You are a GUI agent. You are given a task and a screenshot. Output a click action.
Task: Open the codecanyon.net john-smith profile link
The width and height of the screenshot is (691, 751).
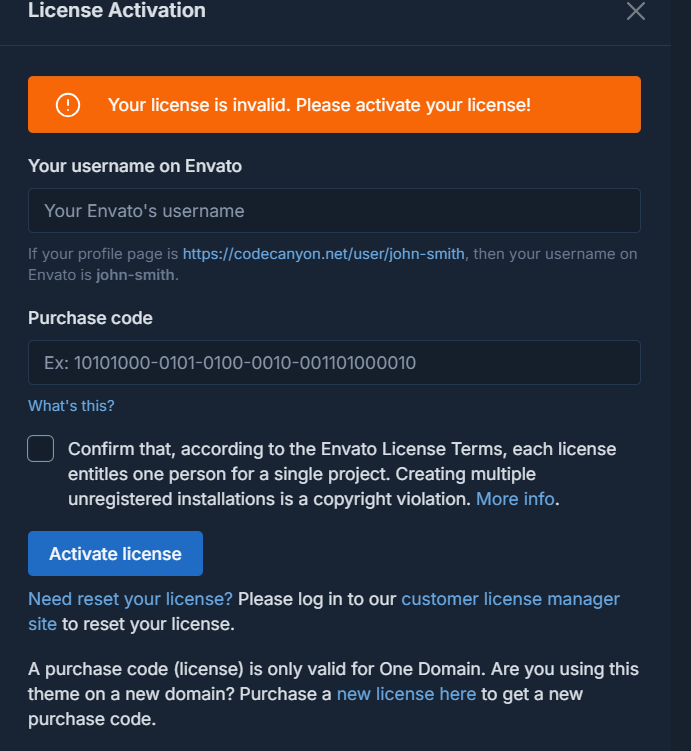pyautogui.click(x=324, y=254)
